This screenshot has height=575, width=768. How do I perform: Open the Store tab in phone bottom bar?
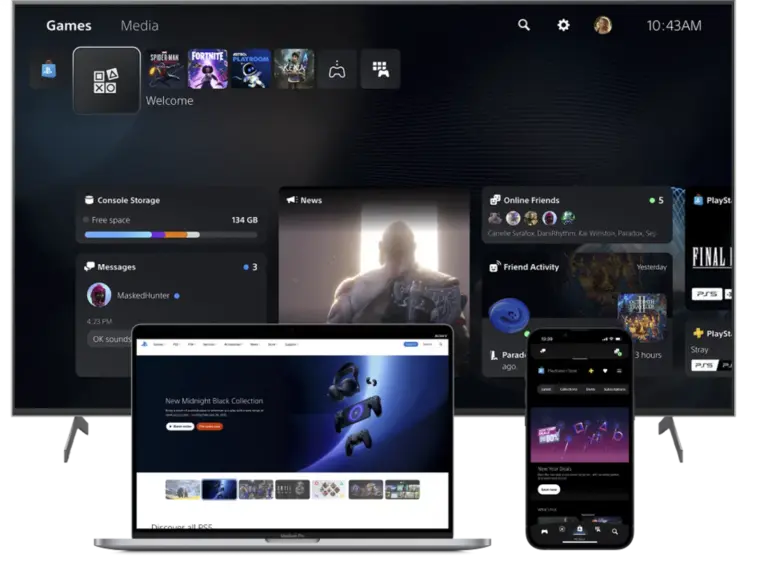(x=579, y=529)
